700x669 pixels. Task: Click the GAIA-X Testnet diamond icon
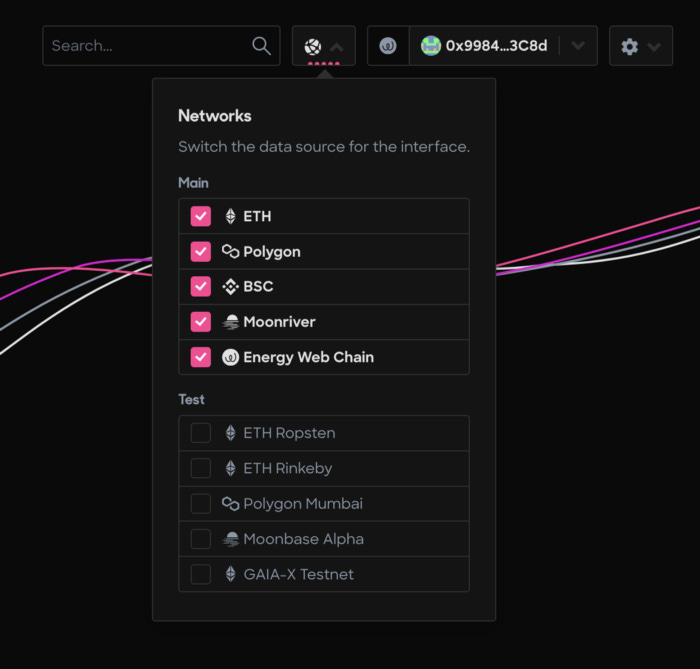pyautogui.click(x=230, y=574)
